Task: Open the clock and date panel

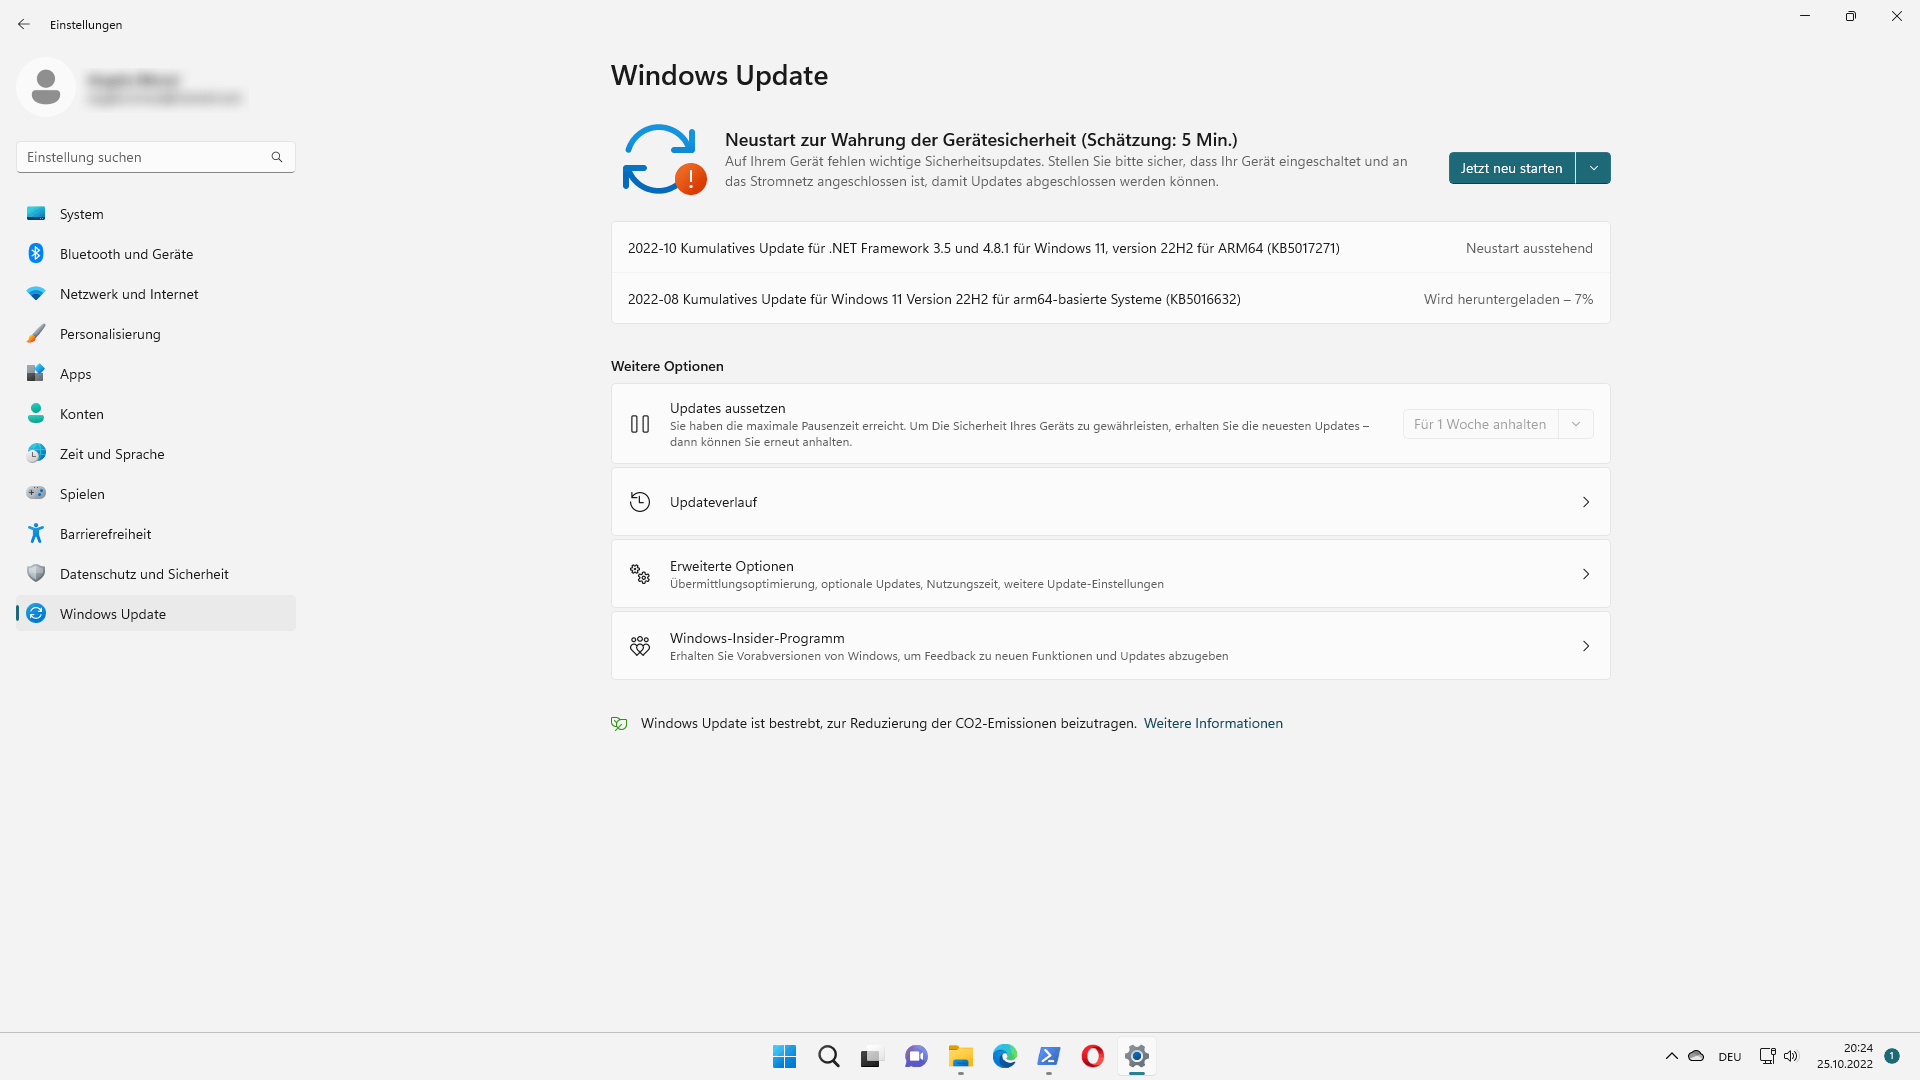Action: [x=1845, y=1056]
